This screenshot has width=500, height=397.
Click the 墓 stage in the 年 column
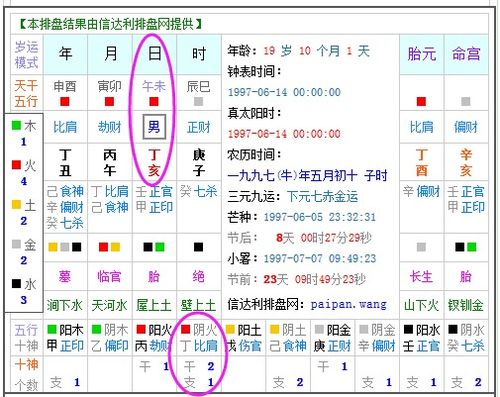click(x=65, y=276)
